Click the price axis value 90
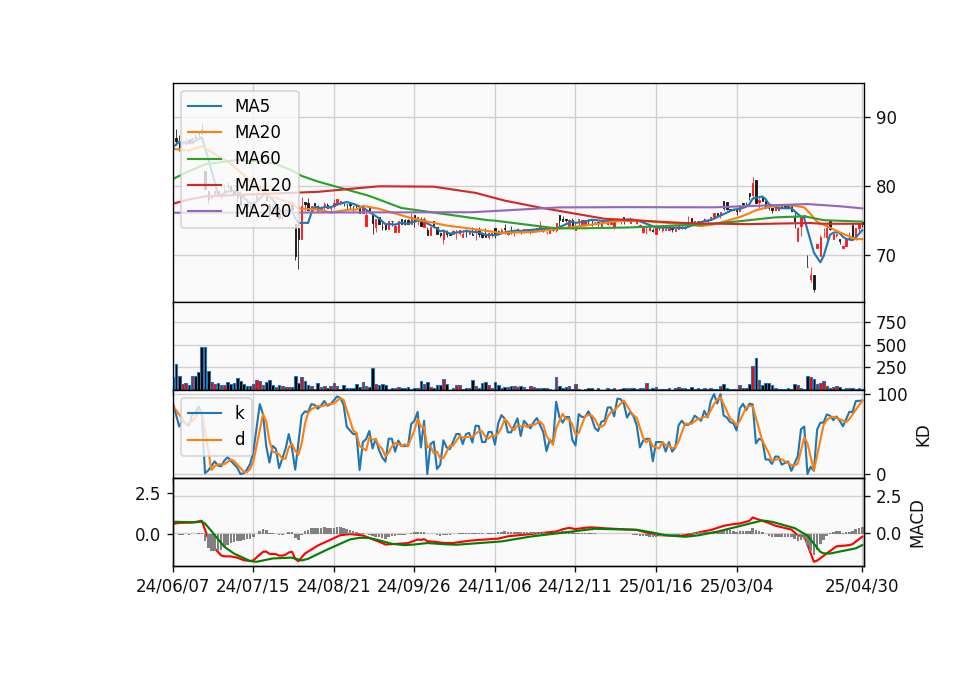The height and width of the screenshot is (690, 960). coord(886,118)
